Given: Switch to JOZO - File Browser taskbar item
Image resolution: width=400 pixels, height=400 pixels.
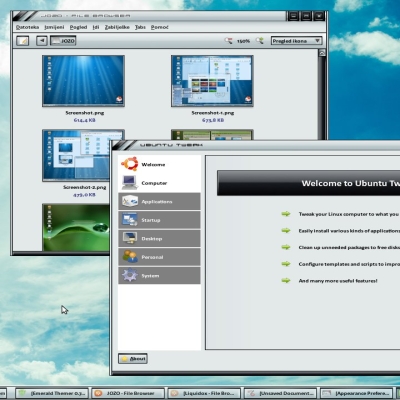Looking at the screenshot, I should tap(128, 393).
